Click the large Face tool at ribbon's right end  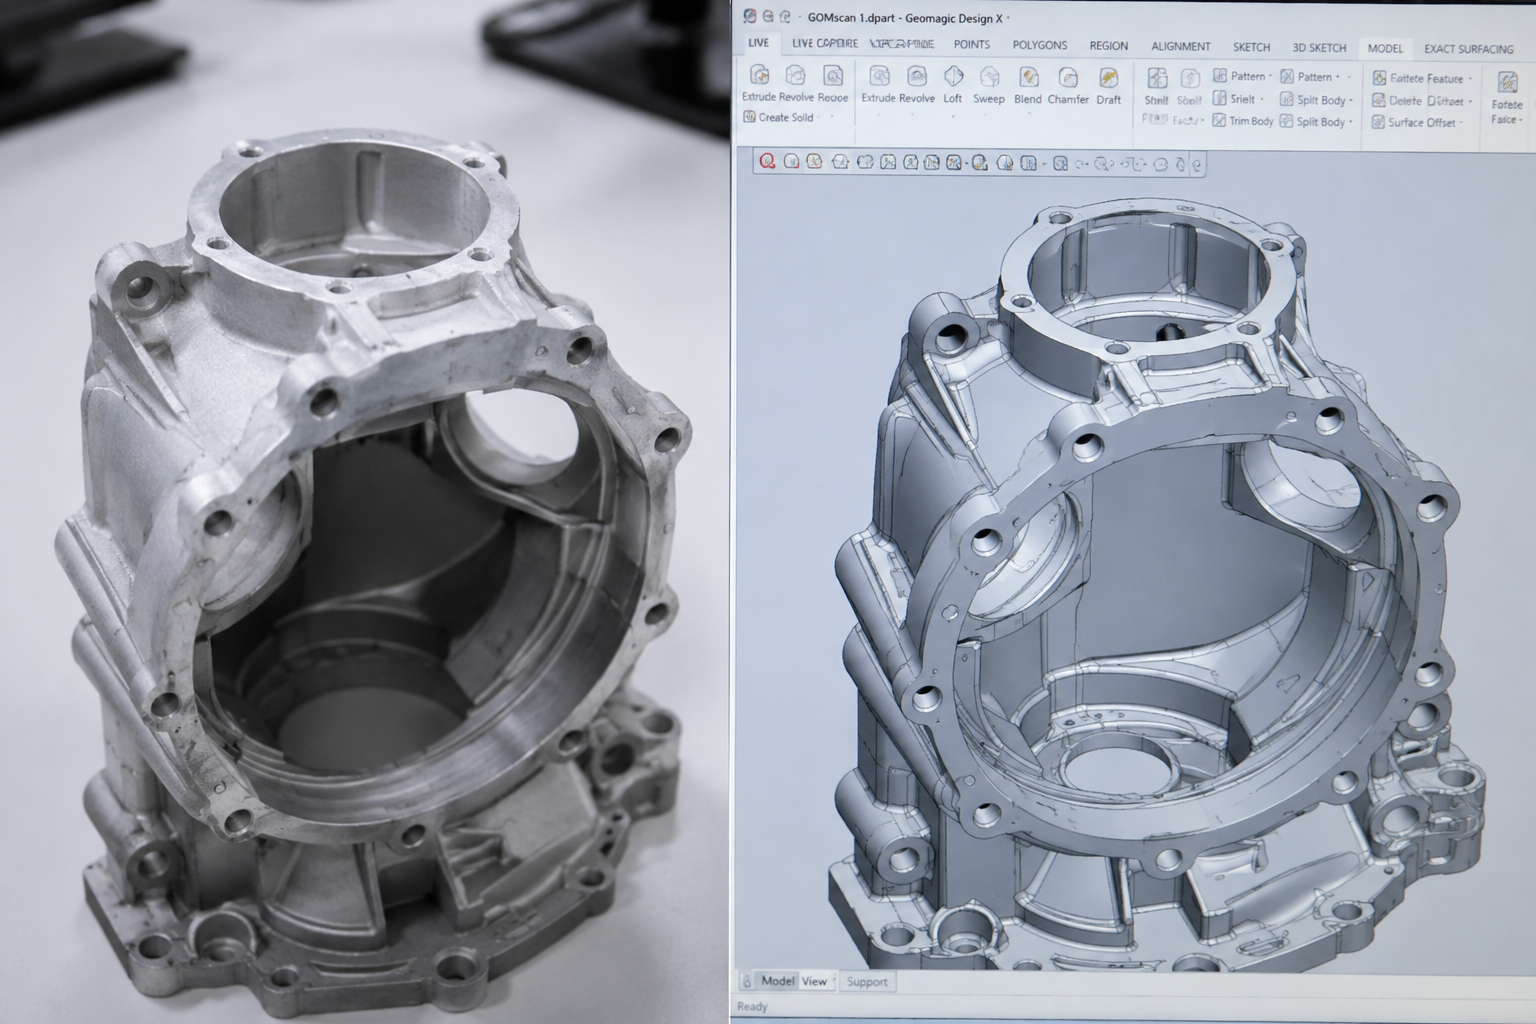1506,97
